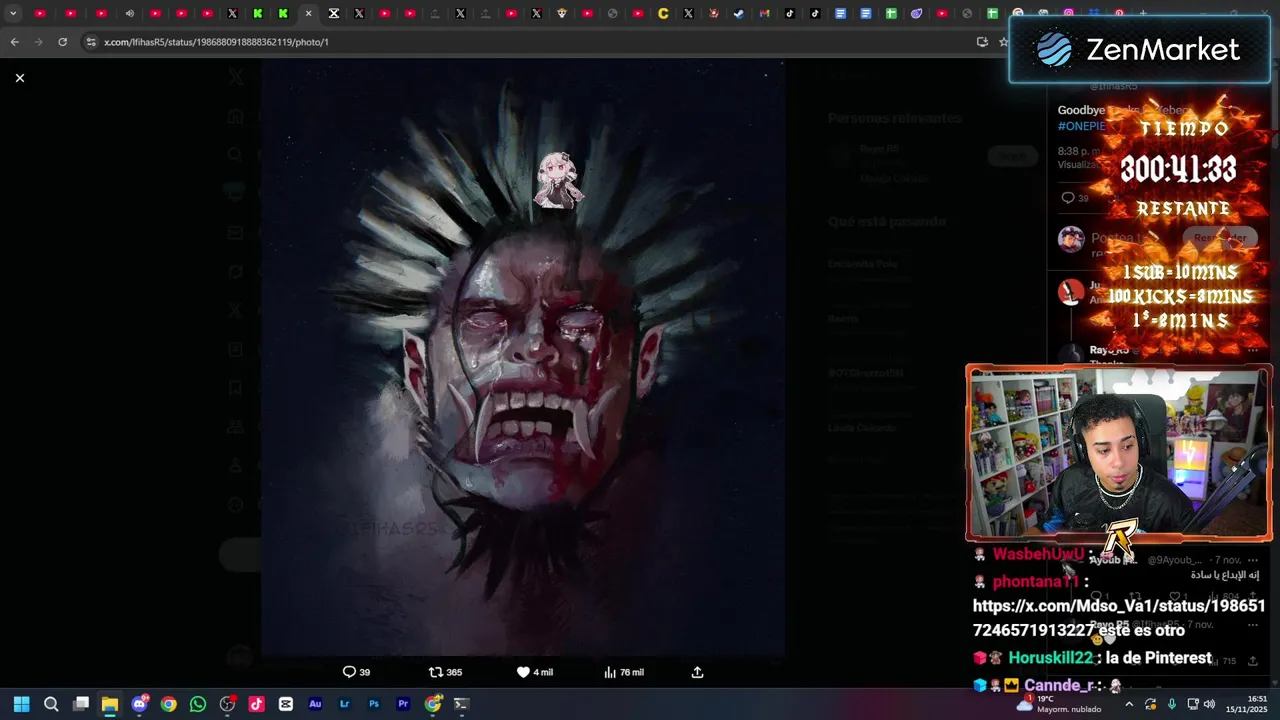
Task: Open Discord from the taskbar
Action: point(139,704)
